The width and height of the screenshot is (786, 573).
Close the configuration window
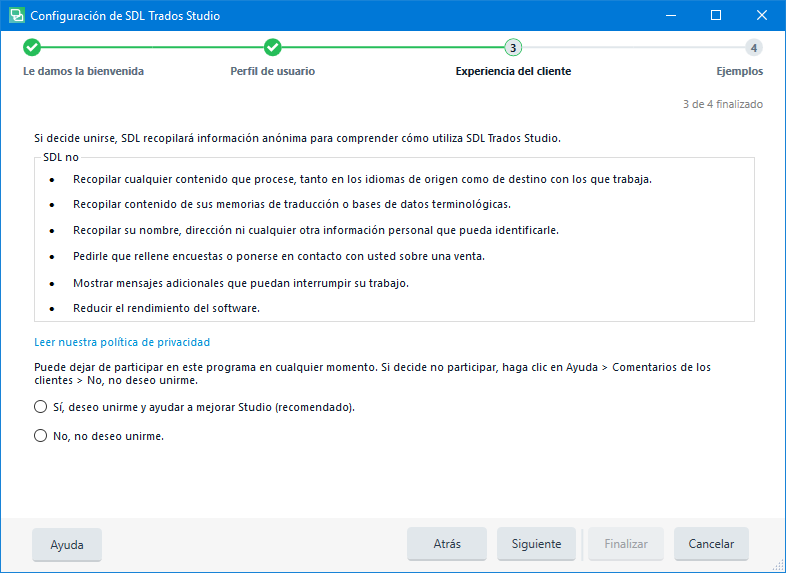coord(762,16)
